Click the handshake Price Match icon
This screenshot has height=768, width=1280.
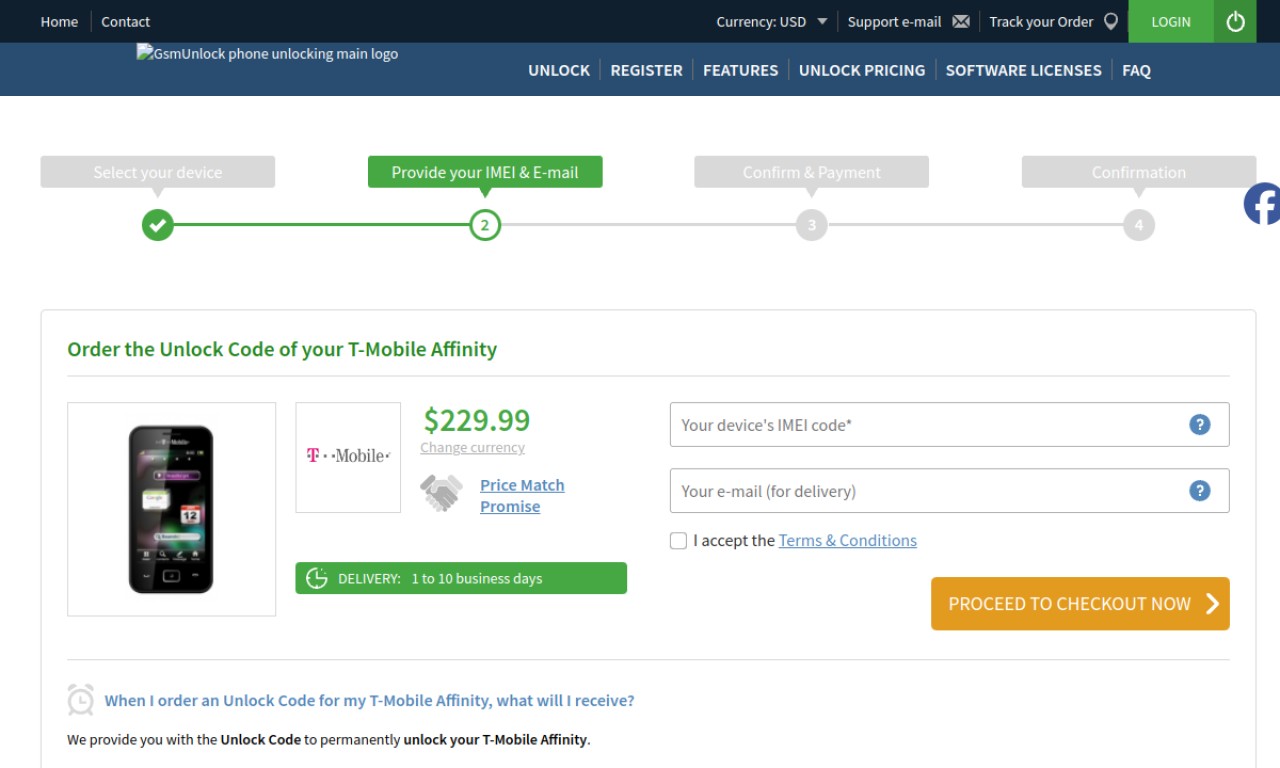(441, 493)
